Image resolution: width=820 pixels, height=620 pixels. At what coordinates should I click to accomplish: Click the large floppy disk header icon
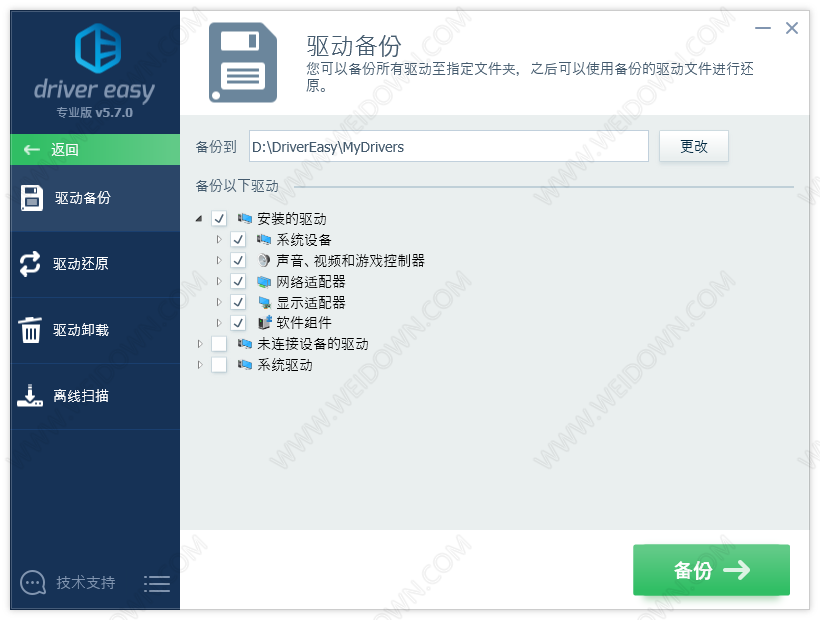point(243,62)
